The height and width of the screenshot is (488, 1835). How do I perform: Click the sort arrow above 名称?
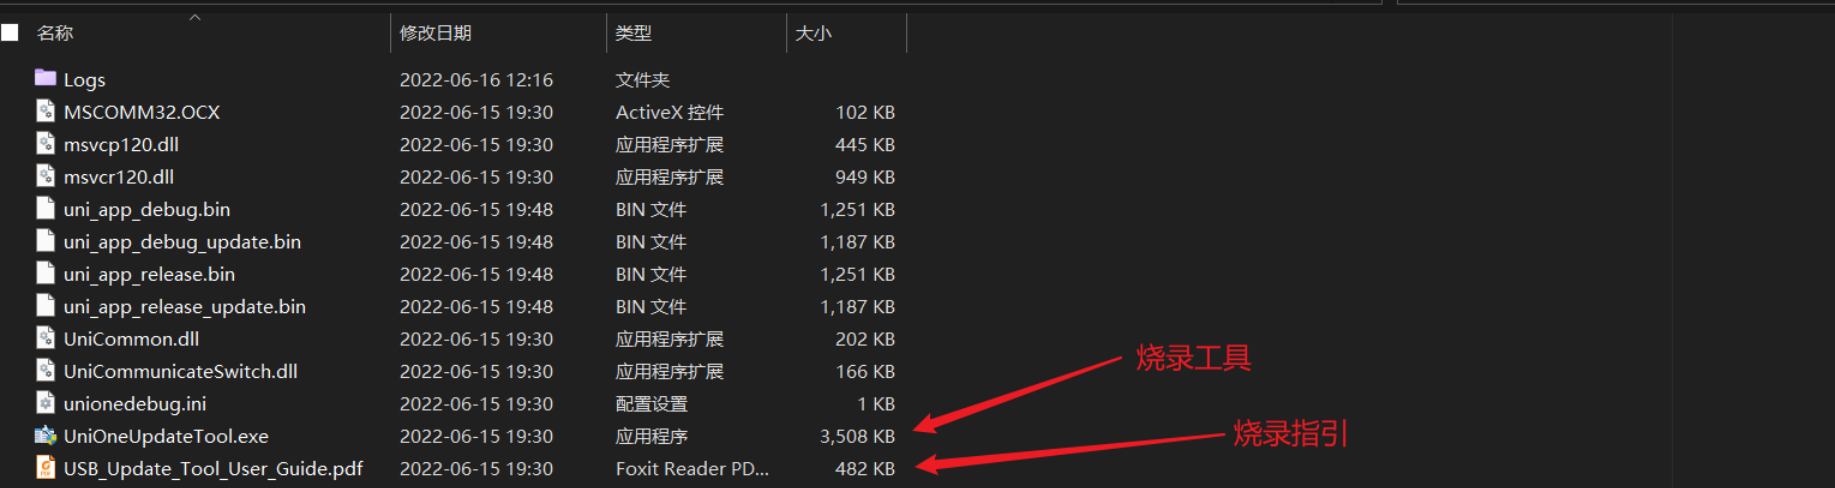(195, 17)
